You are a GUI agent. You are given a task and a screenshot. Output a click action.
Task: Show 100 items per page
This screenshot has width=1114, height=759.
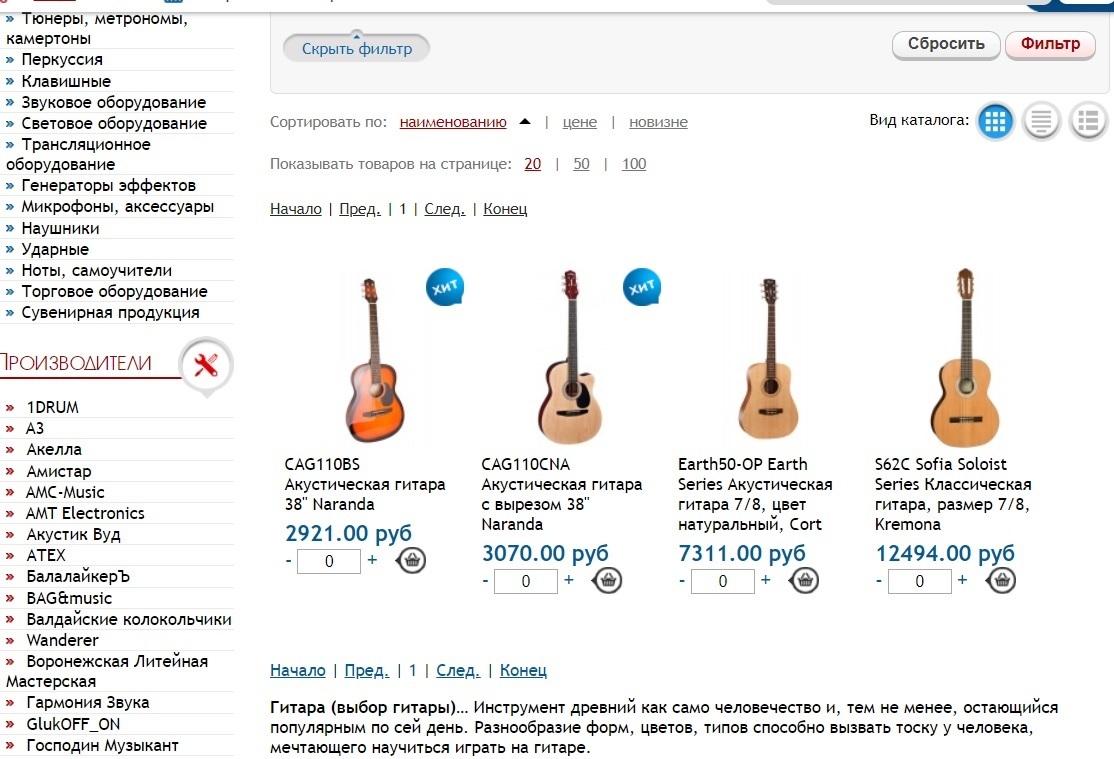(x=634, y=164)
